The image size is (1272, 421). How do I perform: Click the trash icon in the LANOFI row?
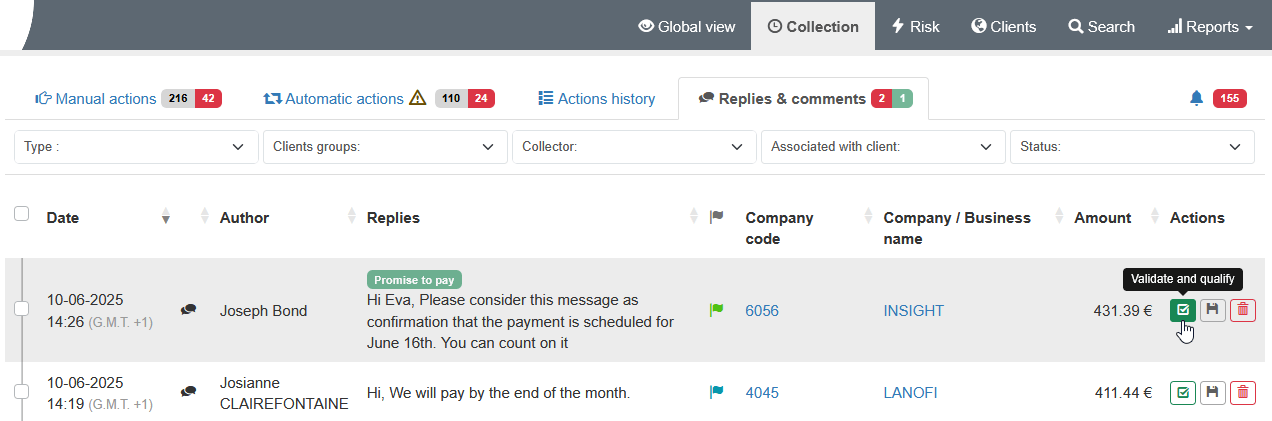[x=1242, y=393]
